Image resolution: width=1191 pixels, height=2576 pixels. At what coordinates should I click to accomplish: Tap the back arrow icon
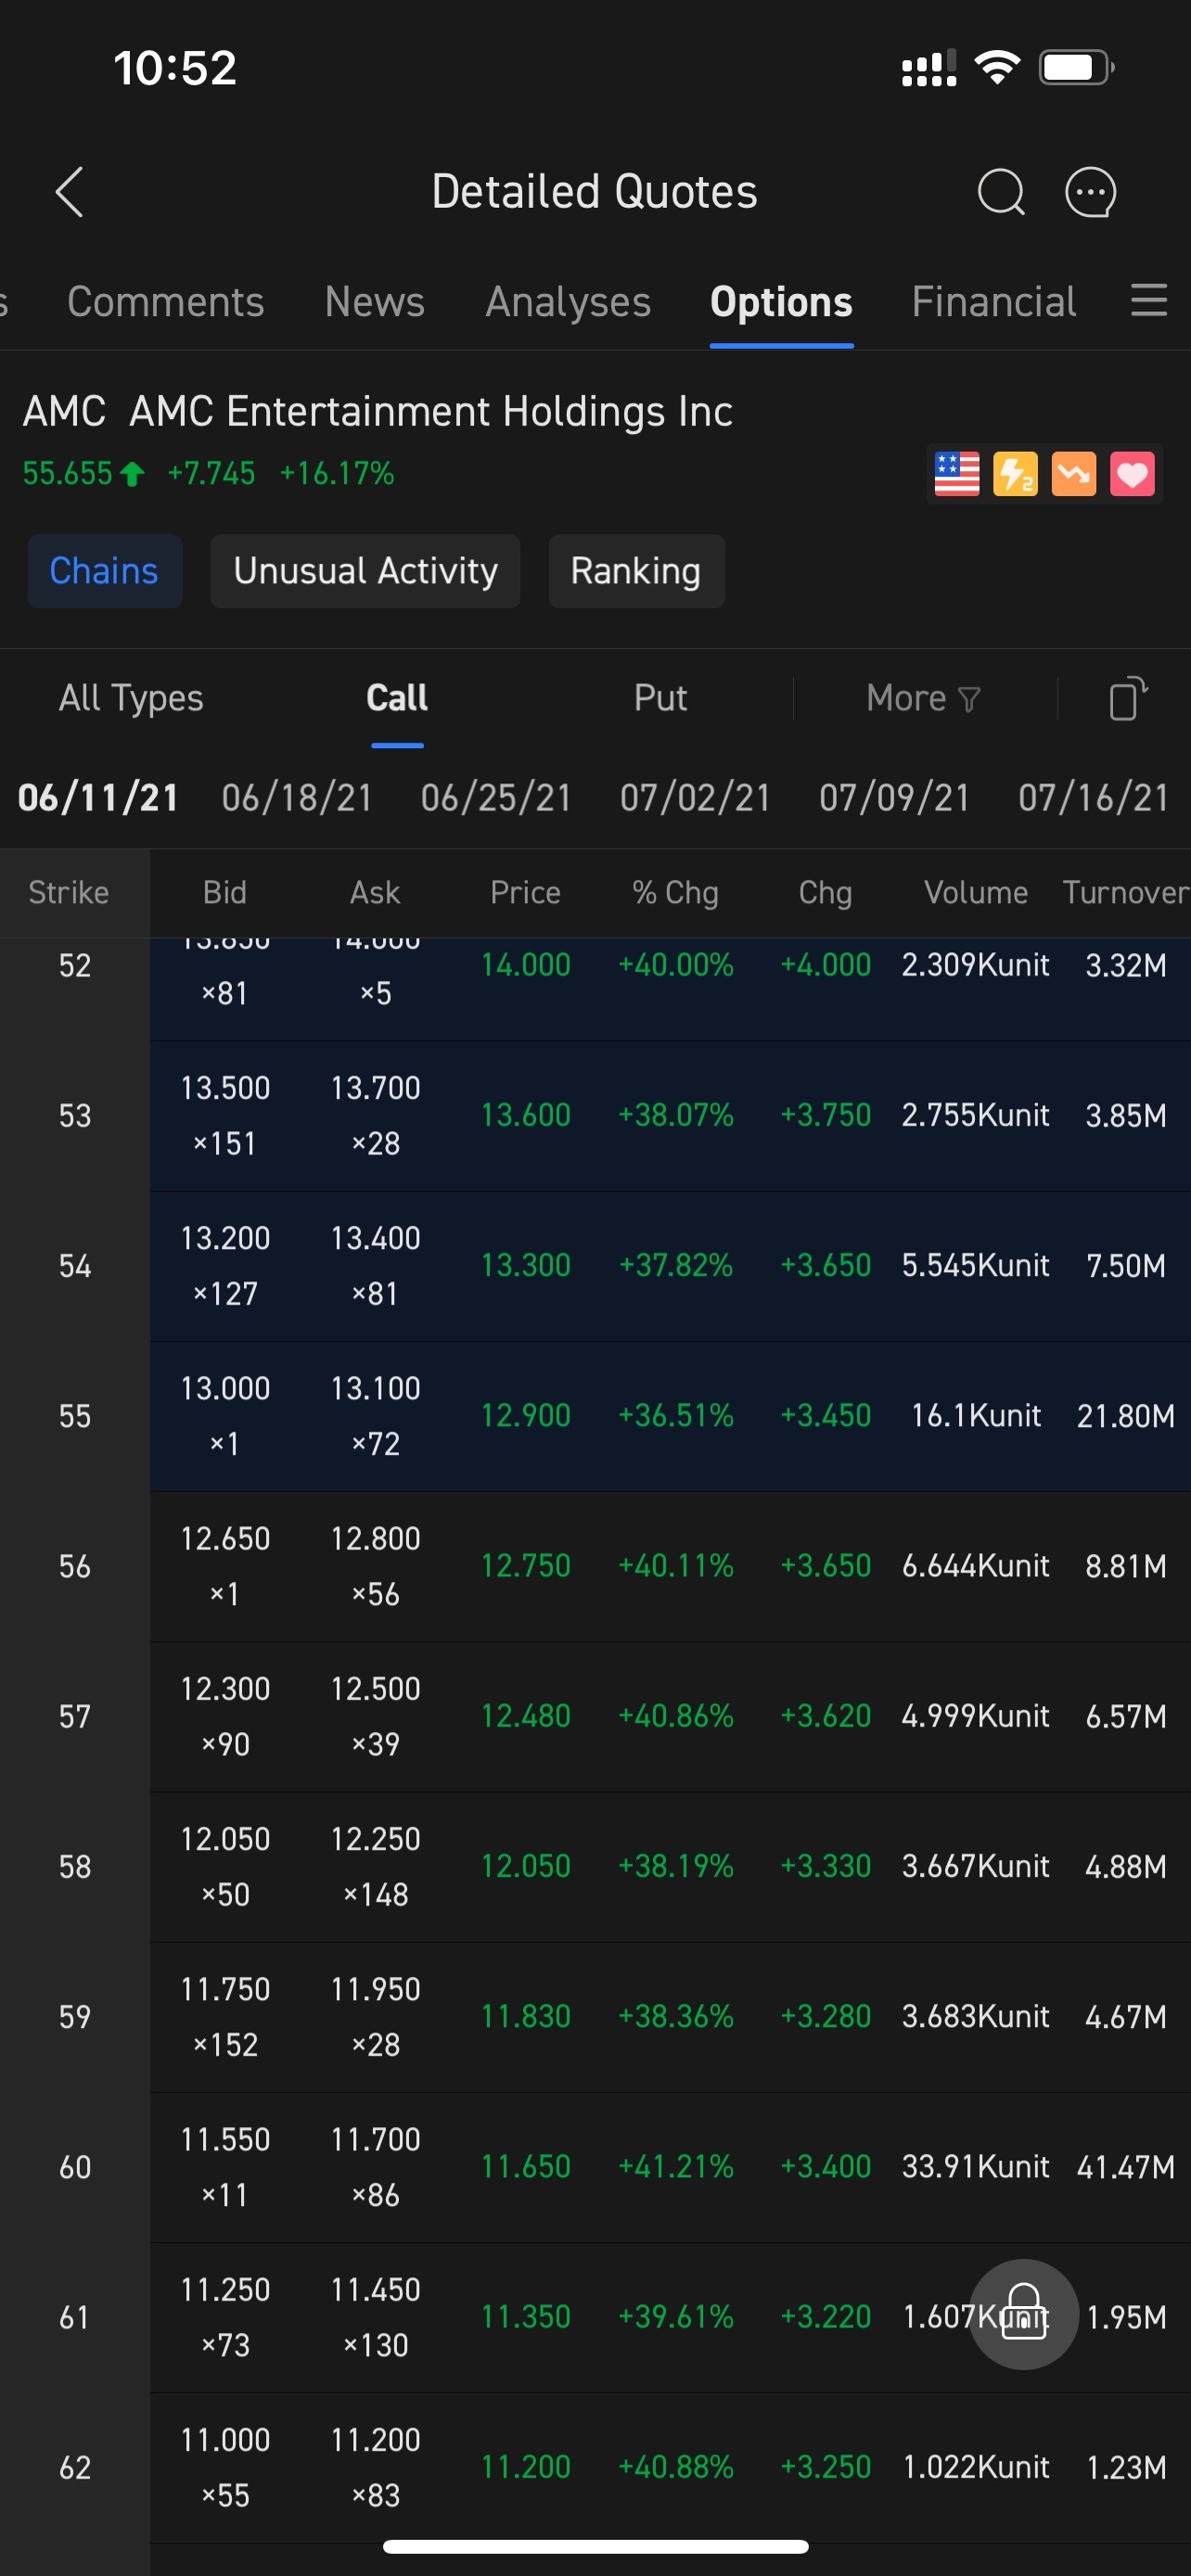click(x=69, y=192)
